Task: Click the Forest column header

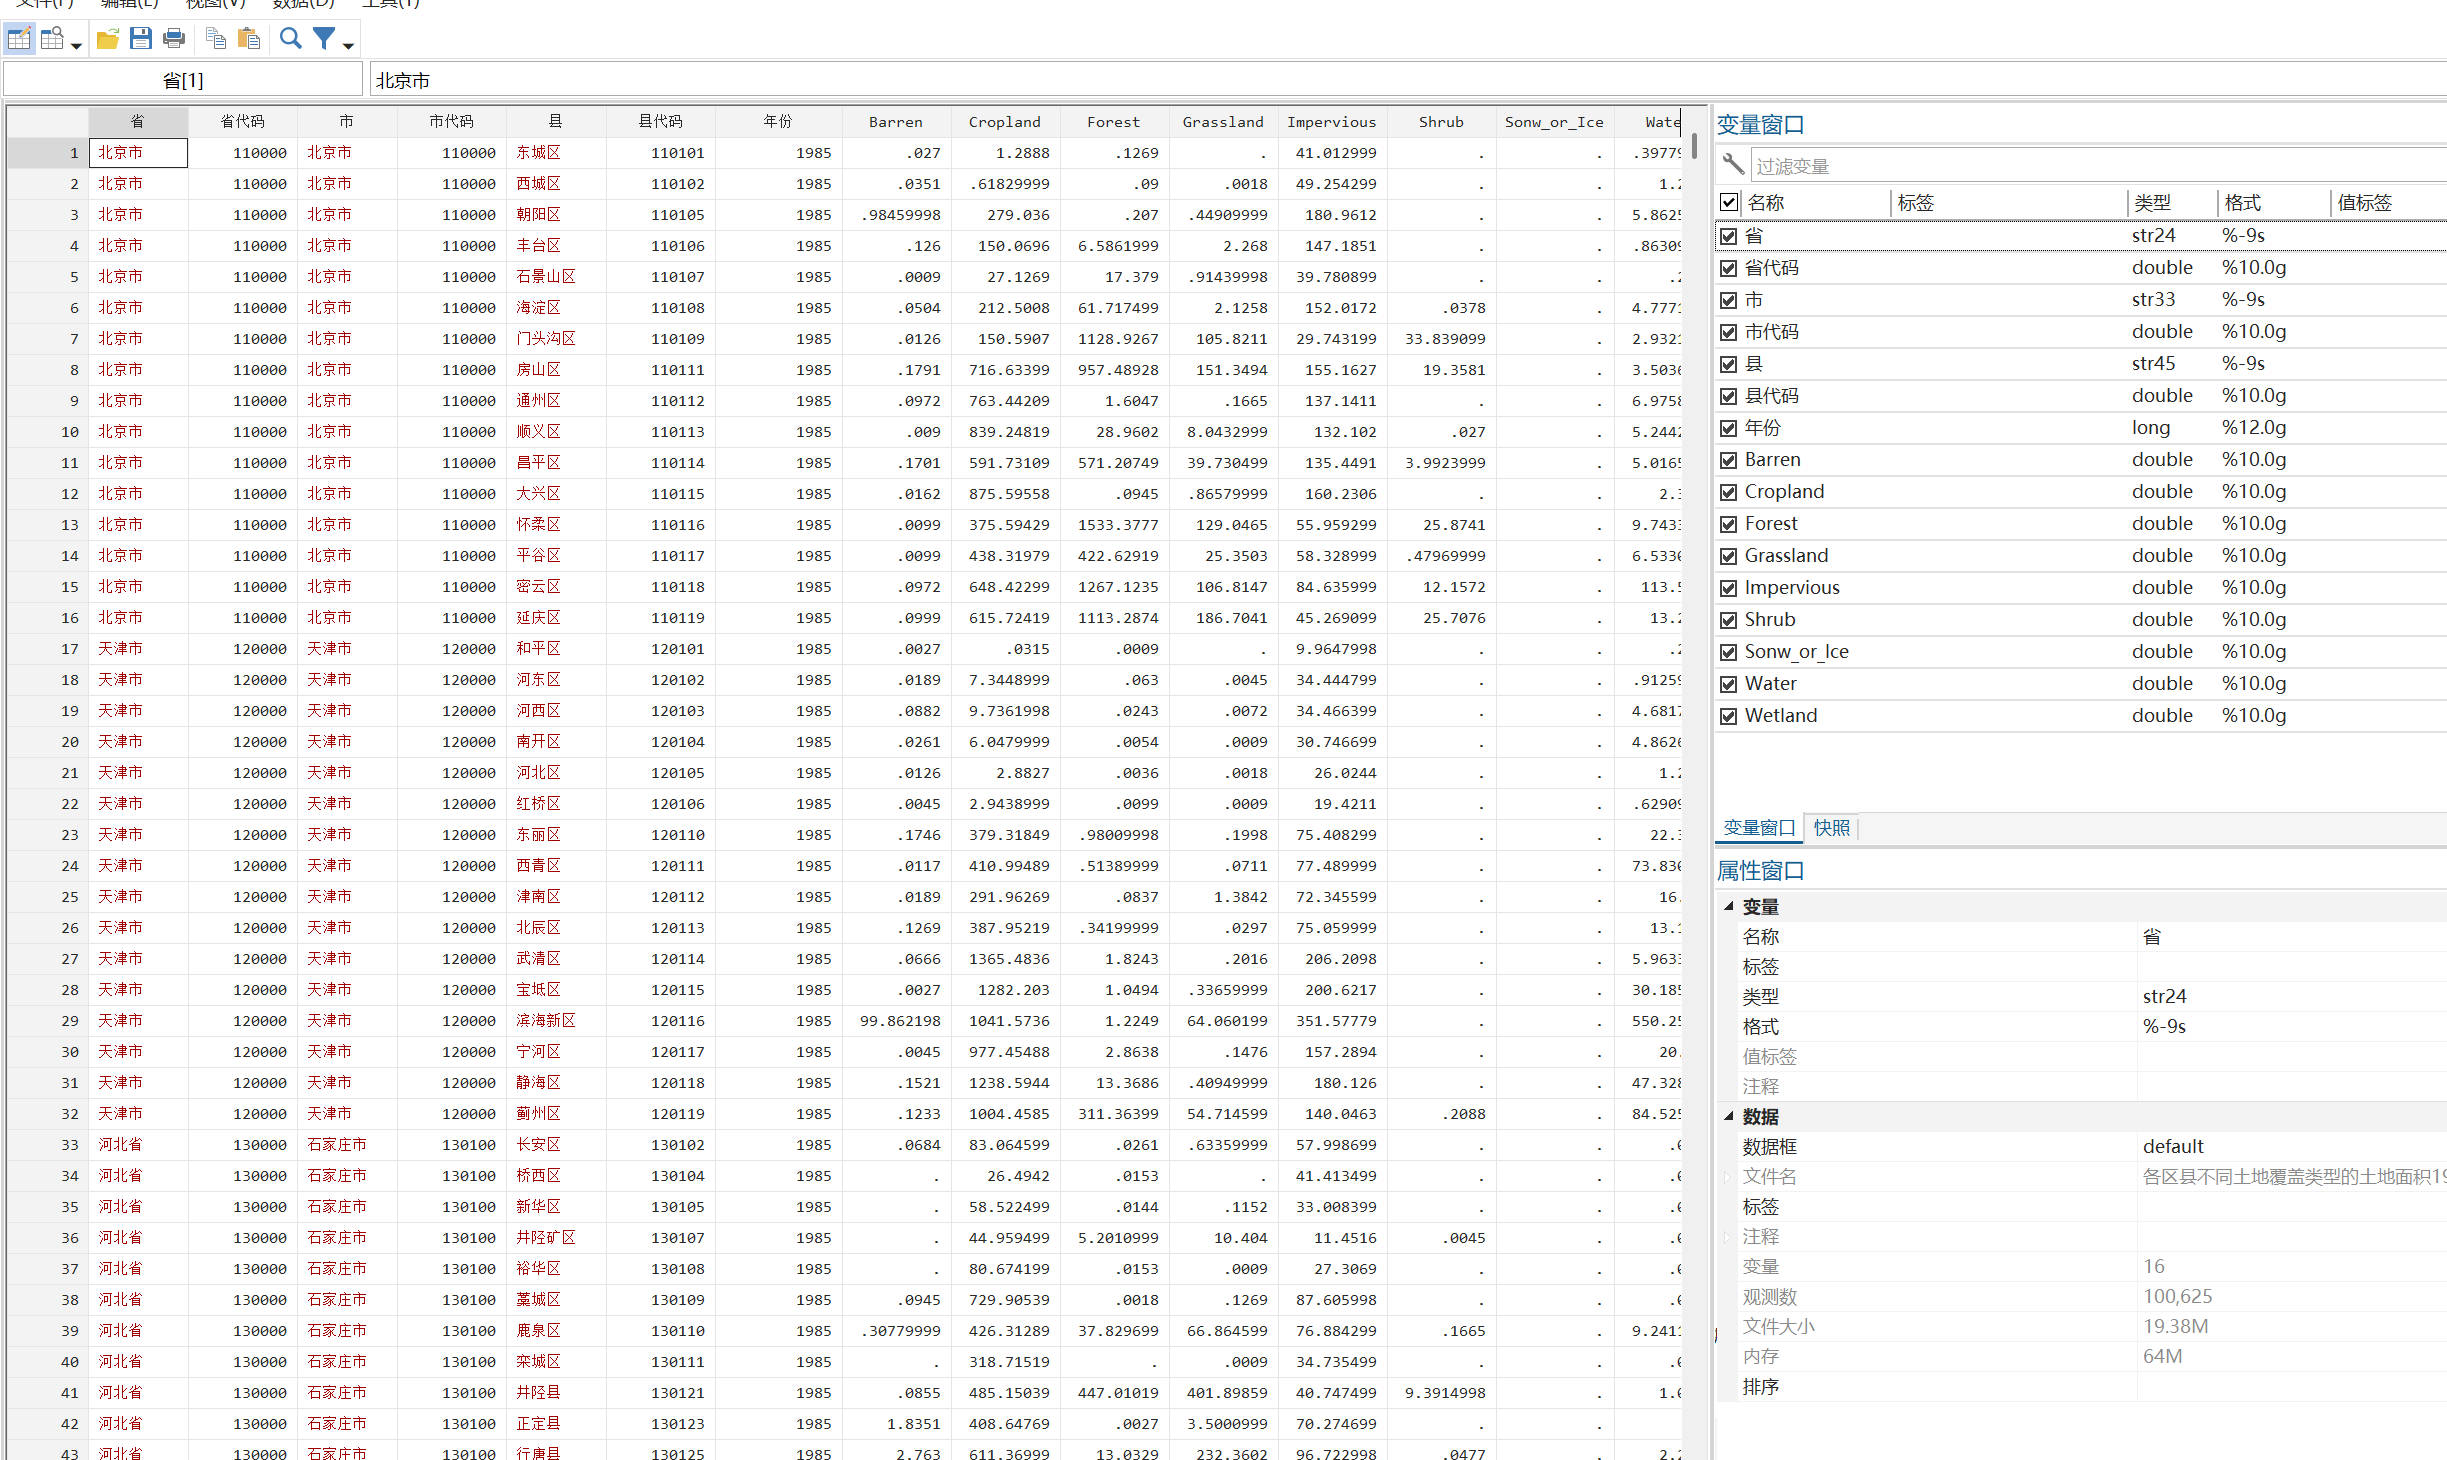Action: pyautogui.click(x=1113, y=122)
